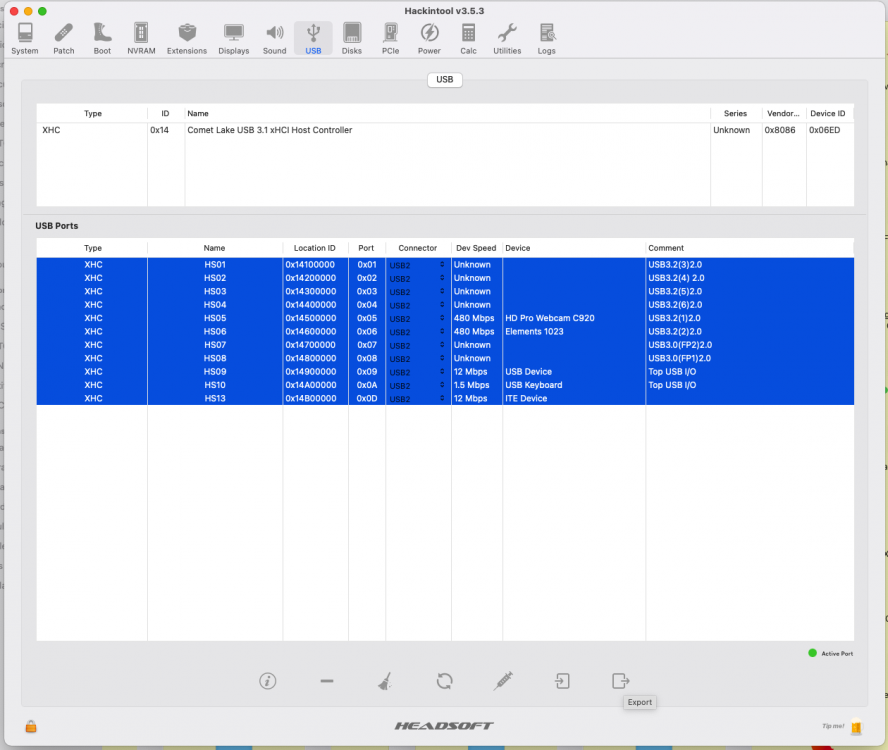
Task: Open the Displays toolbar section
Action: tap(234, 39)
